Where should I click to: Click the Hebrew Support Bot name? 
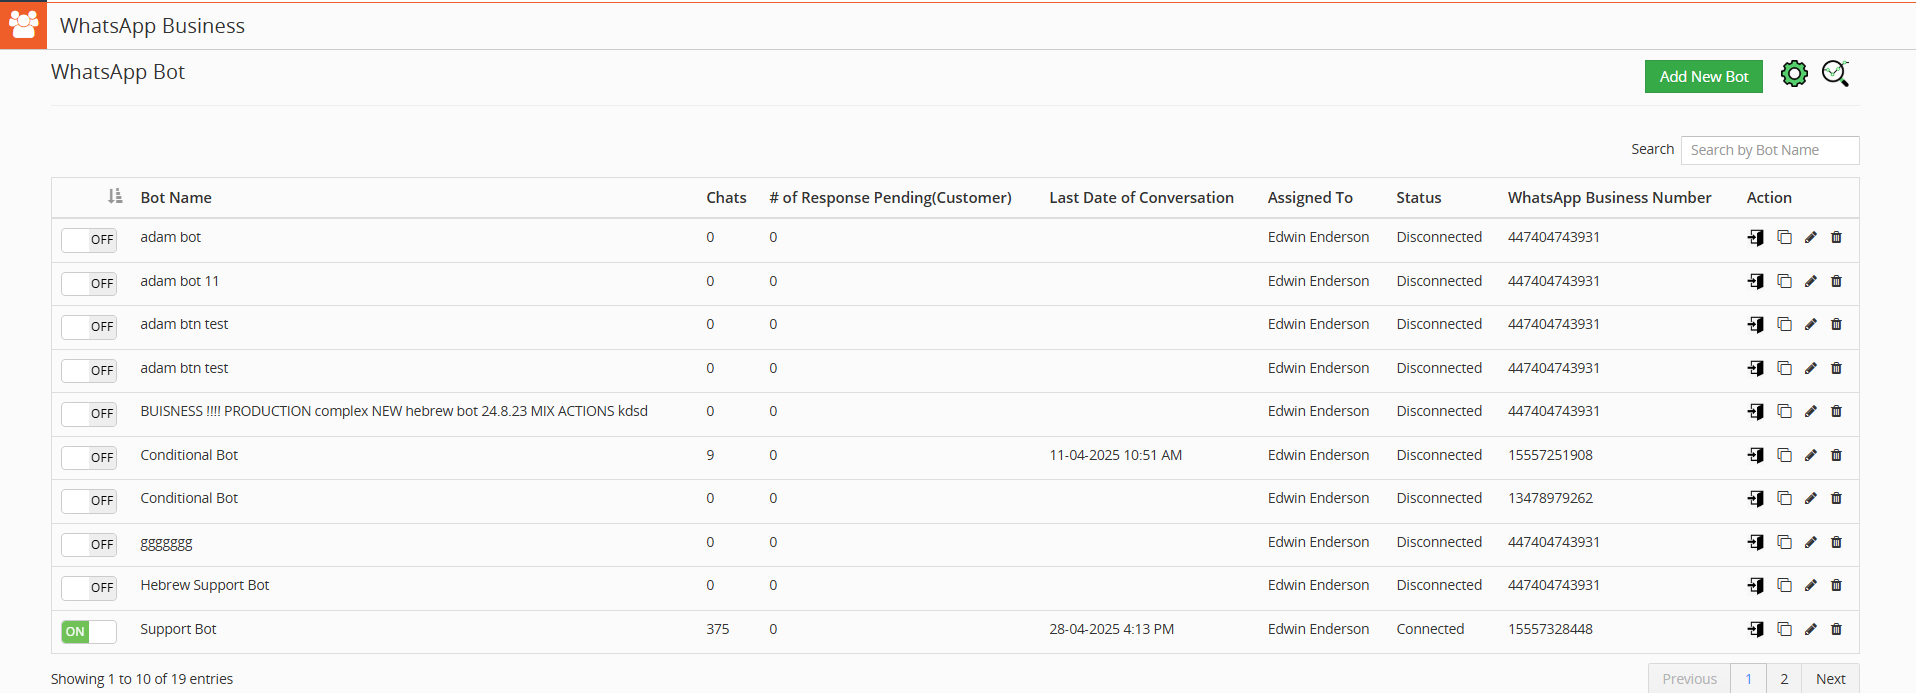205,585
